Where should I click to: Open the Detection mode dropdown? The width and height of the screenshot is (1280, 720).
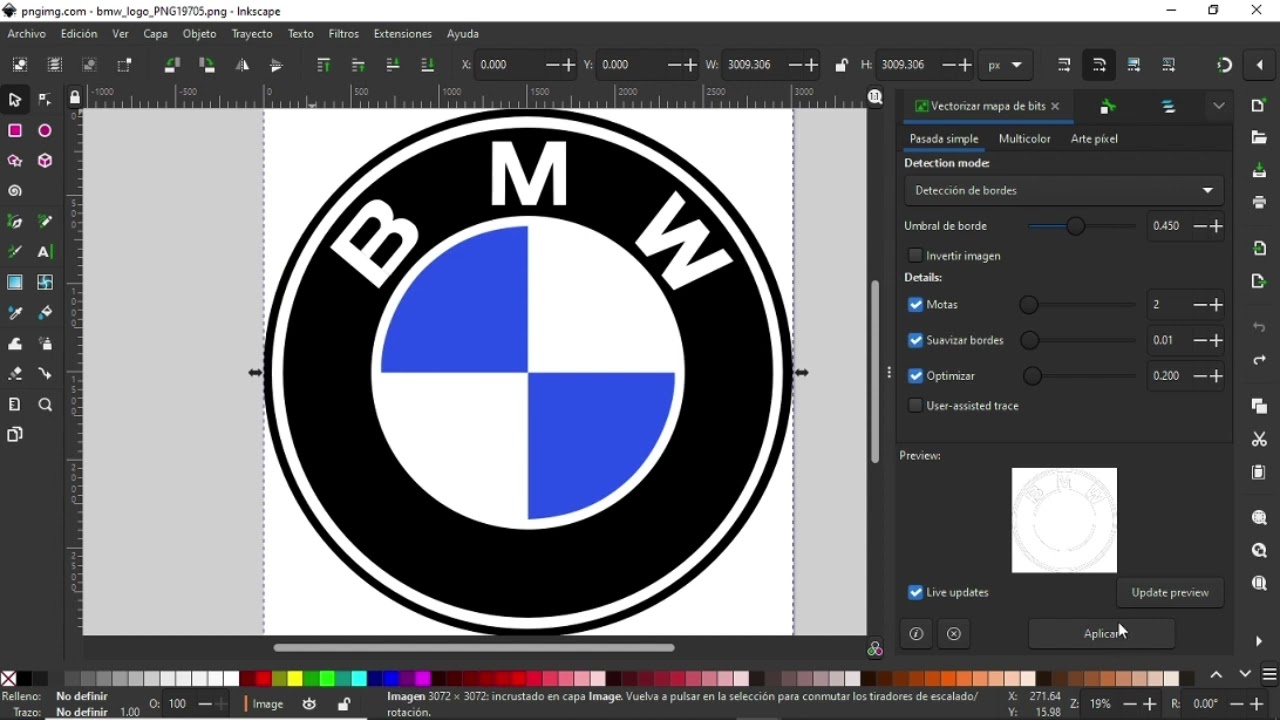coord(1064,190)
